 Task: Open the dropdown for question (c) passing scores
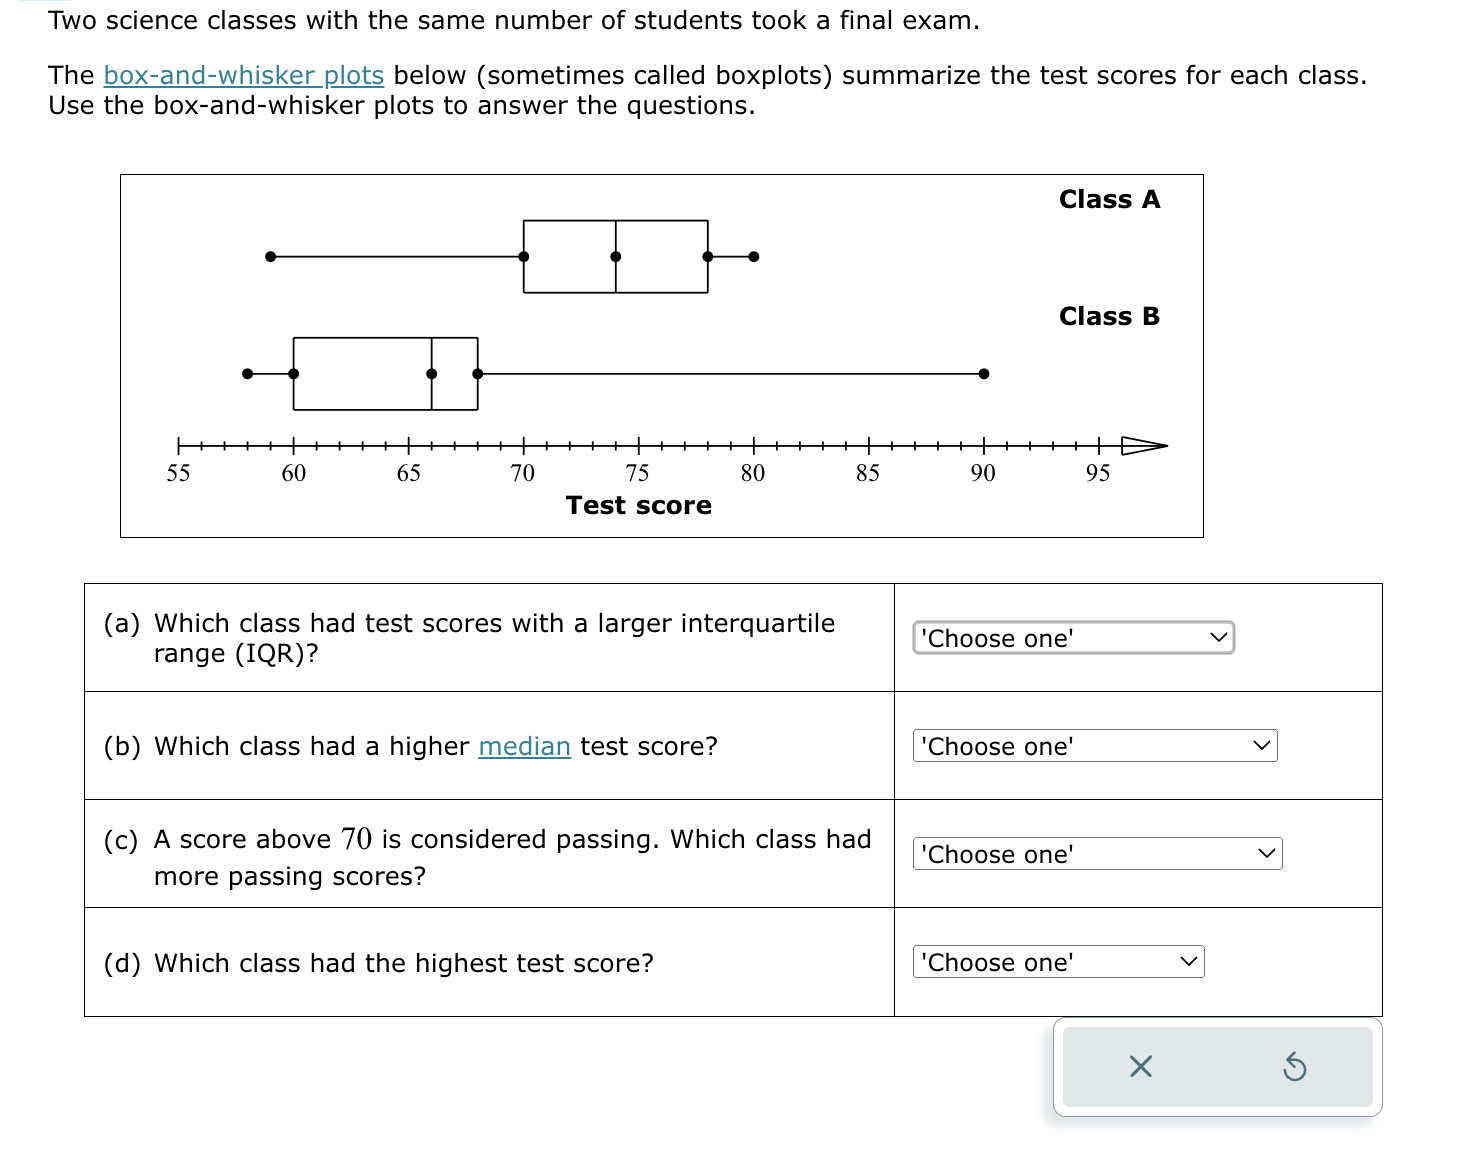tap(1096, 853)
